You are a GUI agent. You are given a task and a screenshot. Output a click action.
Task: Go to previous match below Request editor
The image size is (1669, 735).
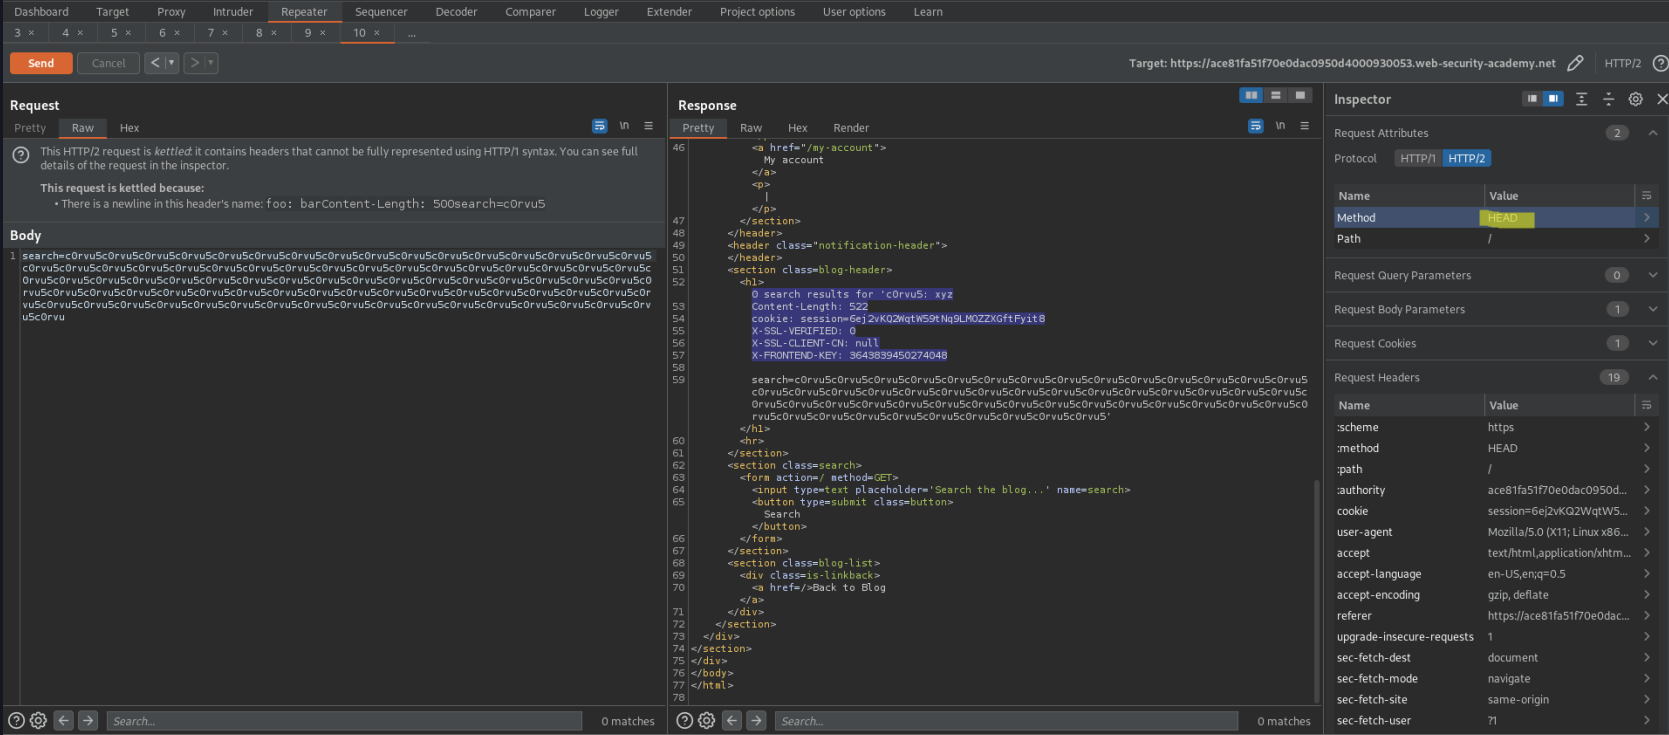pyautogui.click(x=63, y=720)
